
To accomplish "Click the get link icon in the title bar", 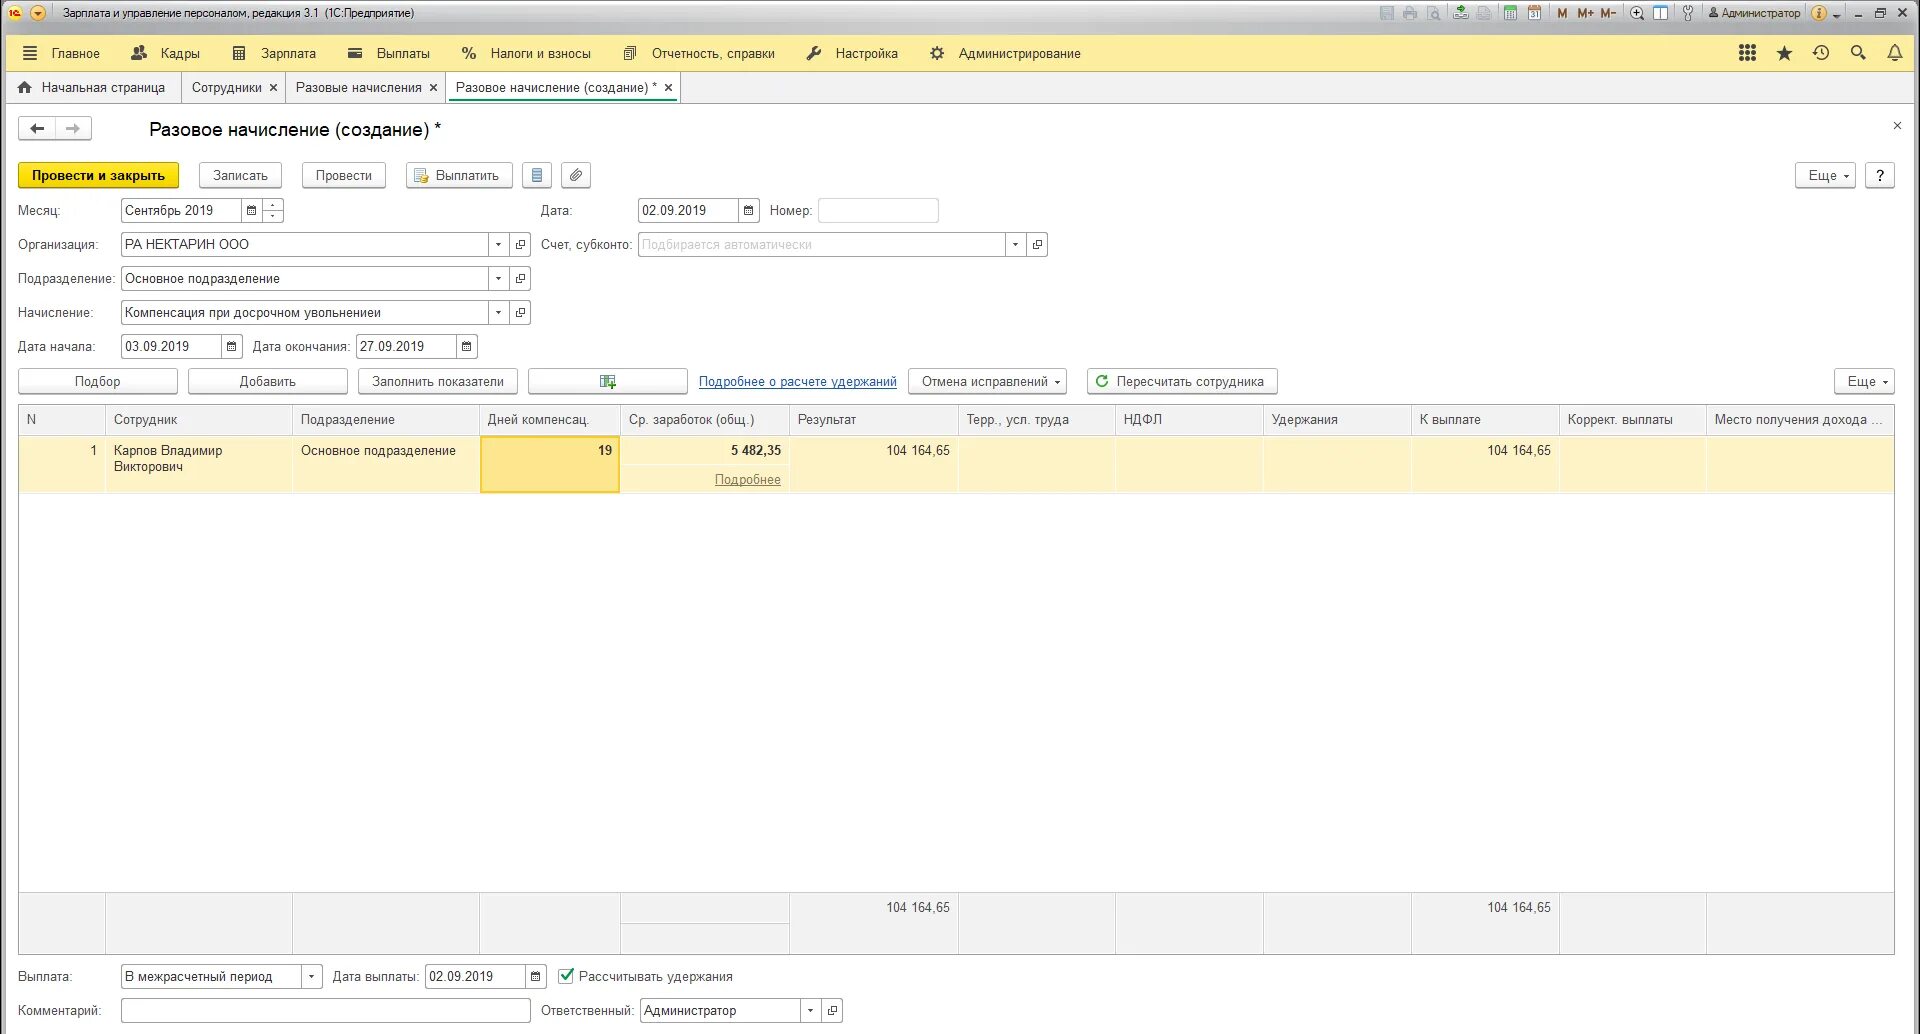I will [x=1461, y=13].
